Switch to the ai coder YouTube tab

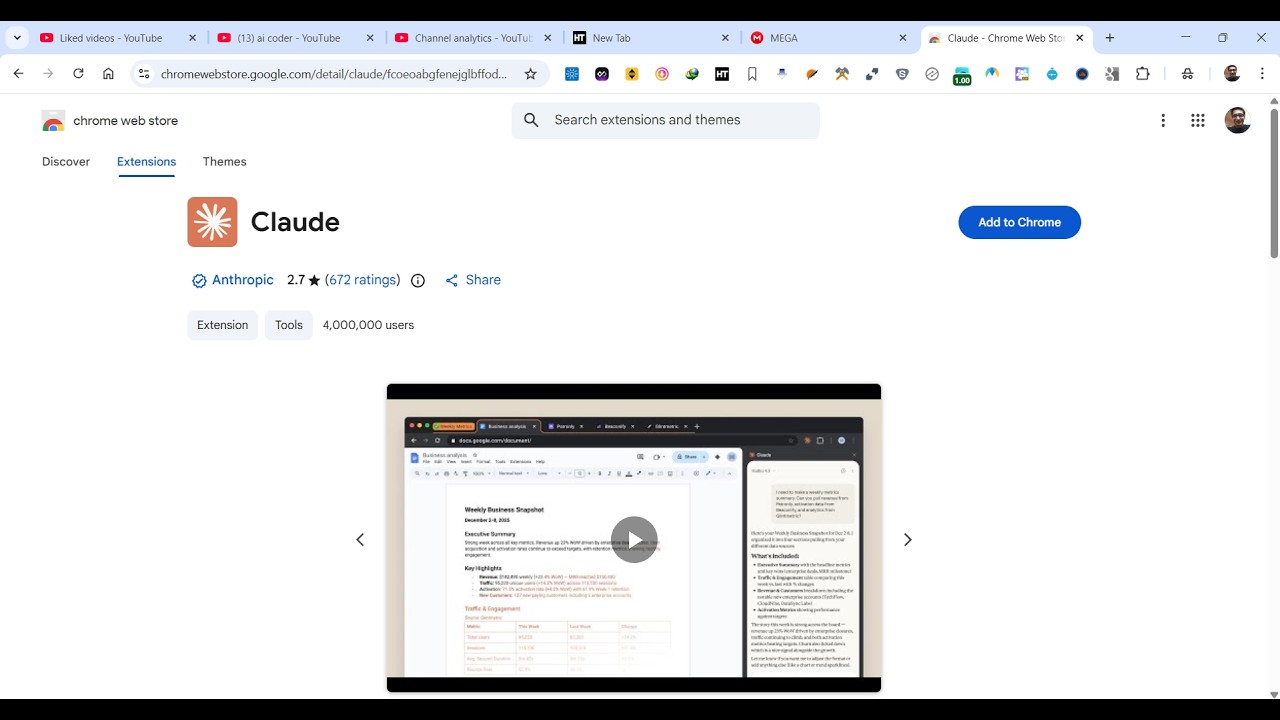tap(295, 38)
